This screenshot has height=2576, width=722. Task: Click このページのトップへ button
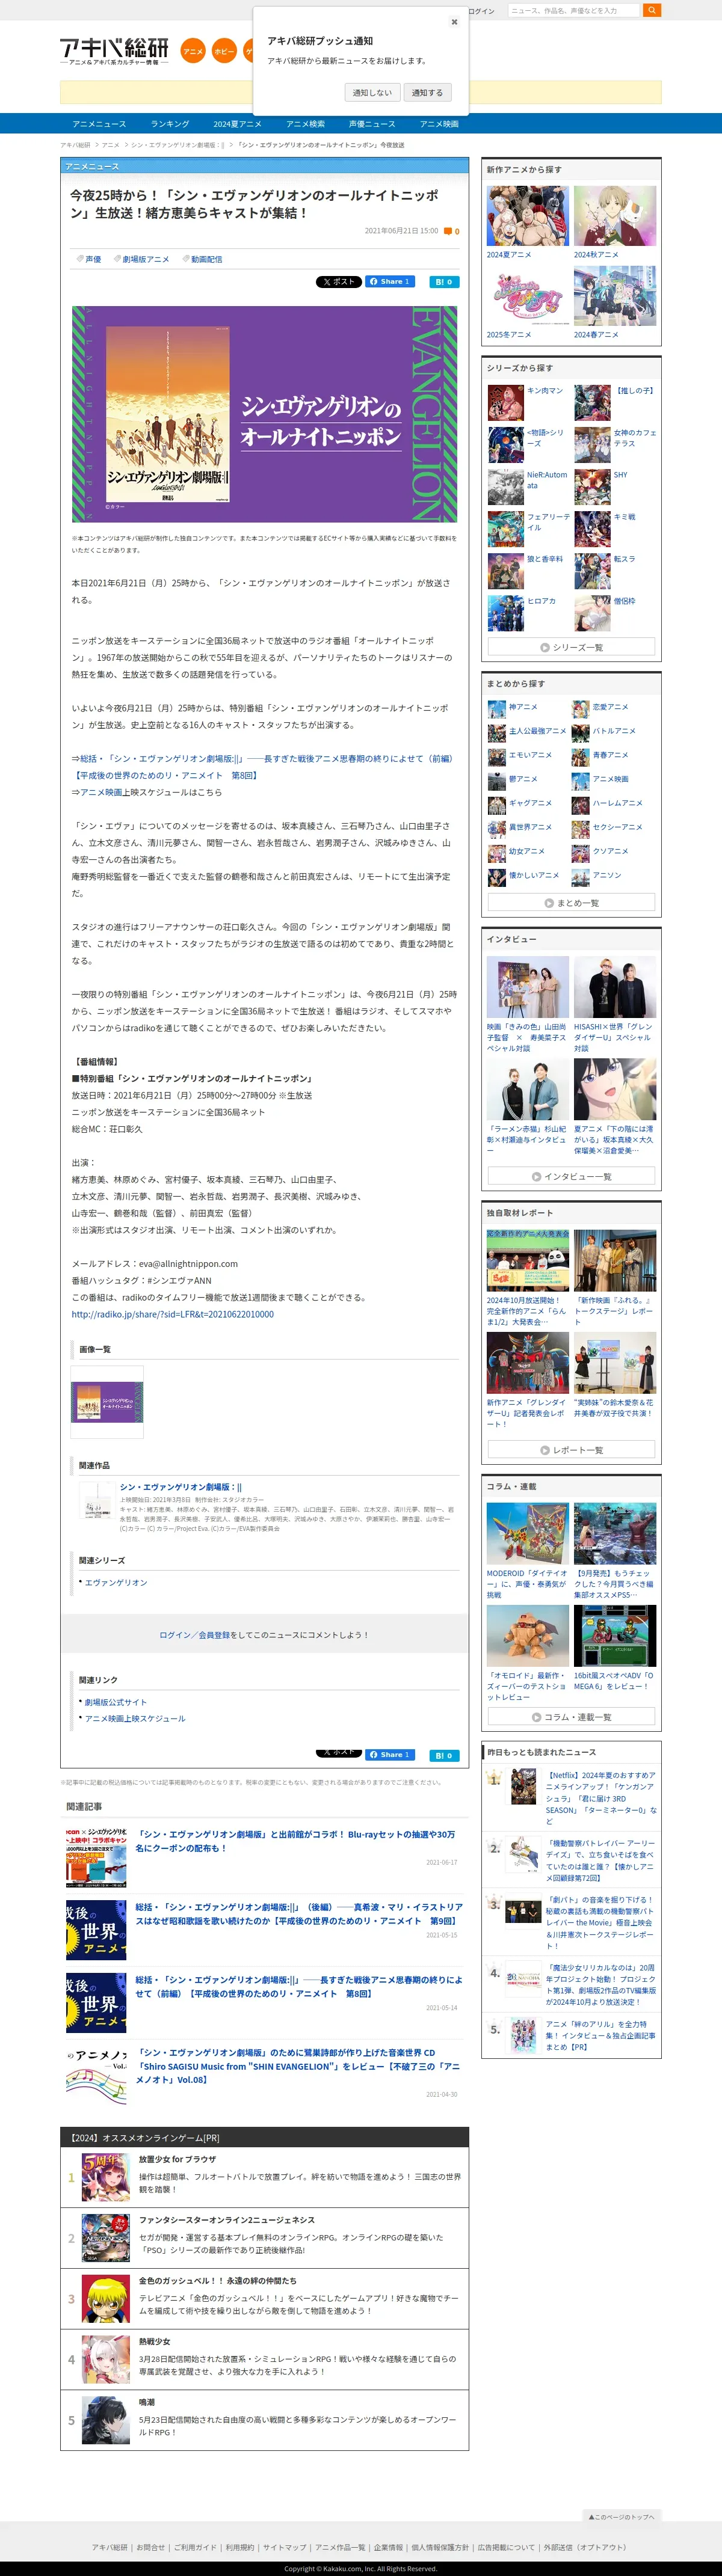pyautogui.click(x=621, y=2516)
